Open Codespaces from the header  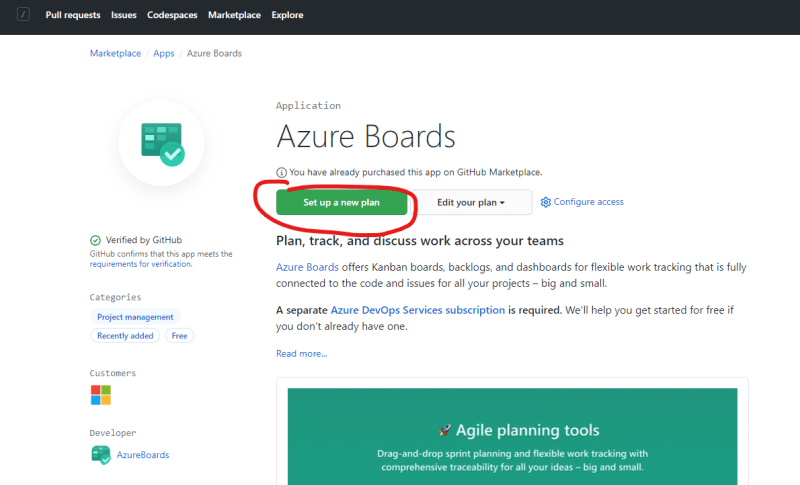coord(172,15)
